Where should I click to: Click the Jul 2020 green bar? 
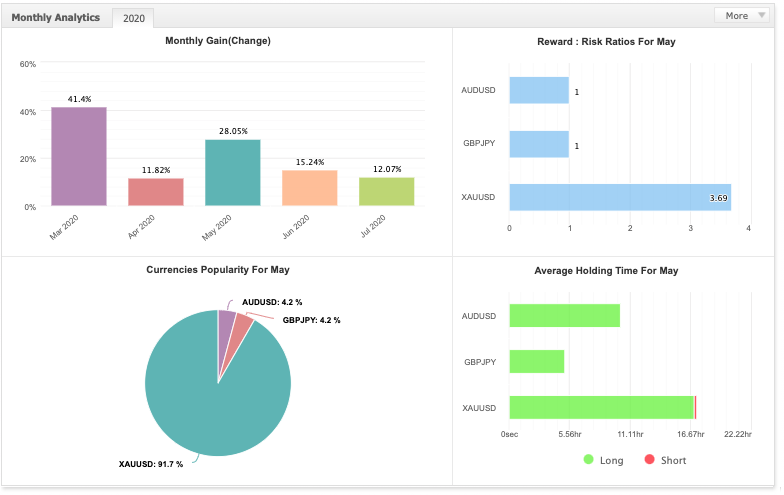coord(386,192)
